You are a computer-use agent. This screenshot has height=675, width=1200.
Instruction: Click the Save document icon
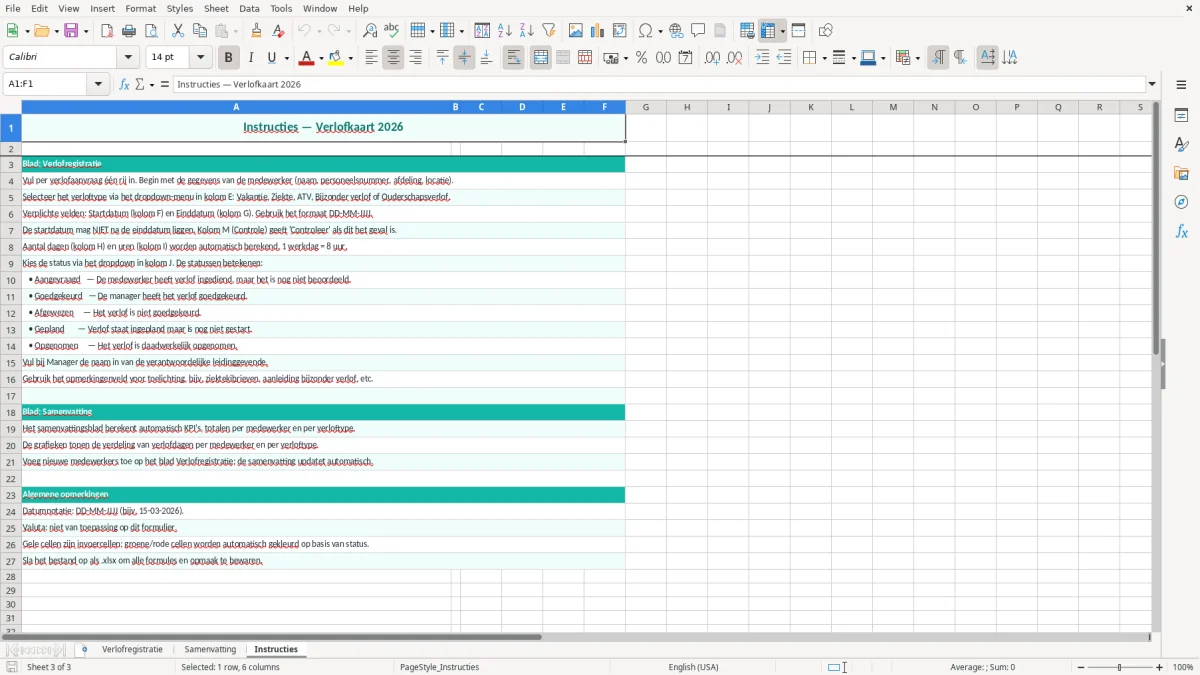[71, 31]
